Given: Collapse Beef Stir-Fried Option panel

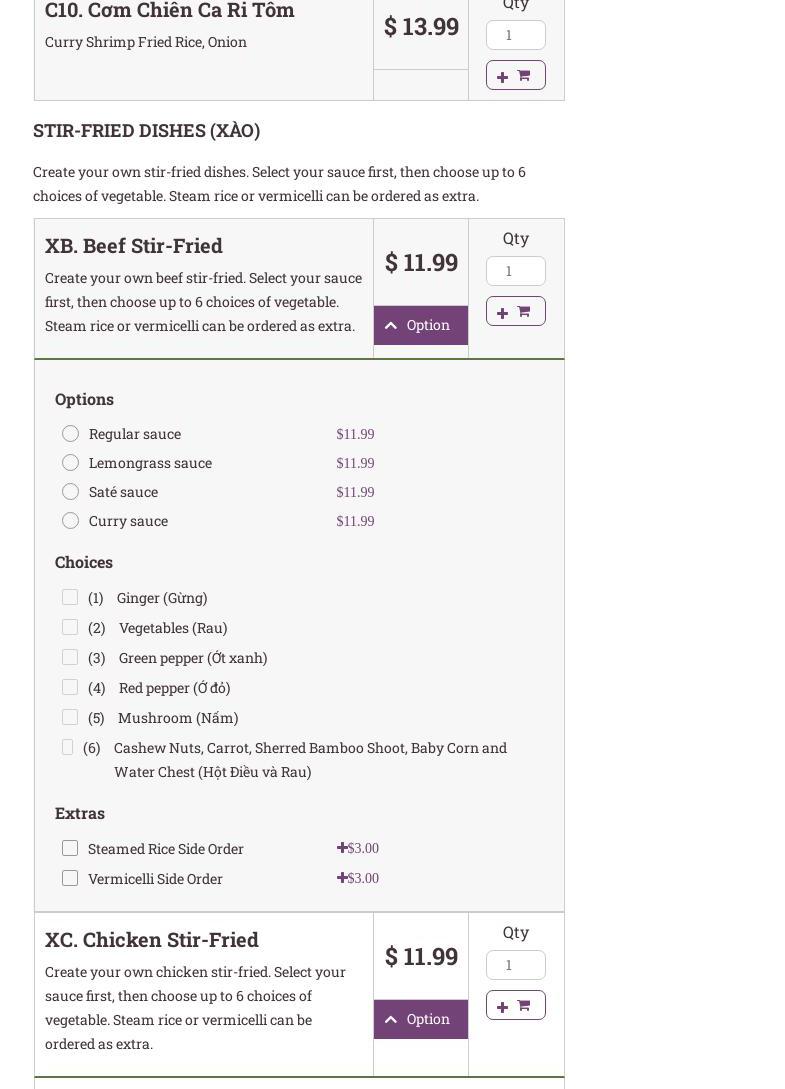Looking at the screenshot, I should pyautogui.click(x=420, y=326).
